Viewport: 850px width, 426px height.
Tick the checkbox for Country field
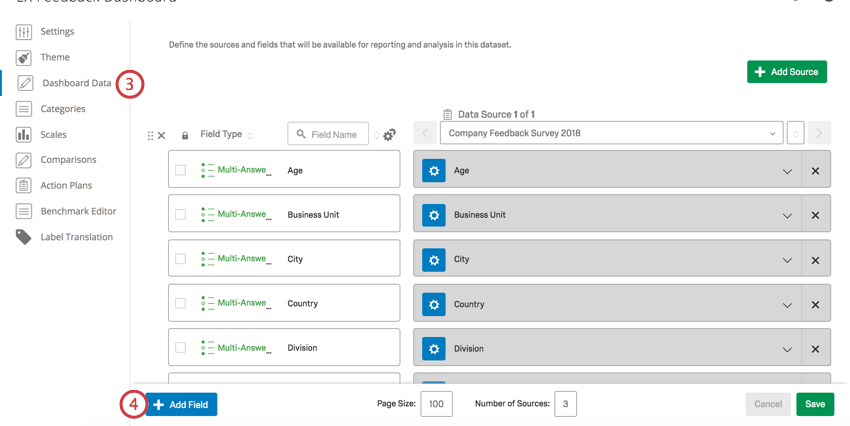(180, 303)
